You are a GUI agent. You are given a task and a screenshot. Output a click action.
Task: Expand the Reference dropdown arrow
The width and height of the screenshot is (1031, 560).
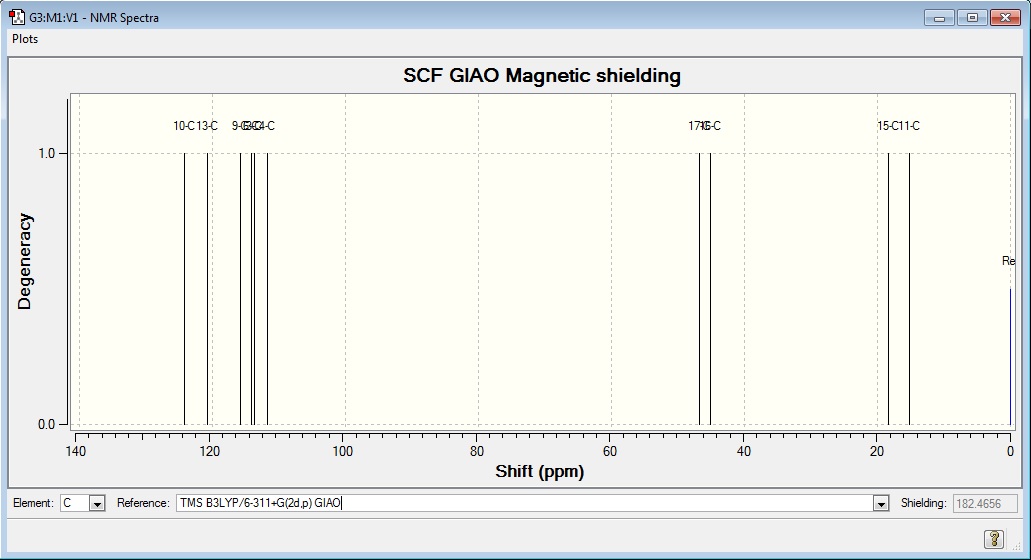pos(881,503)
